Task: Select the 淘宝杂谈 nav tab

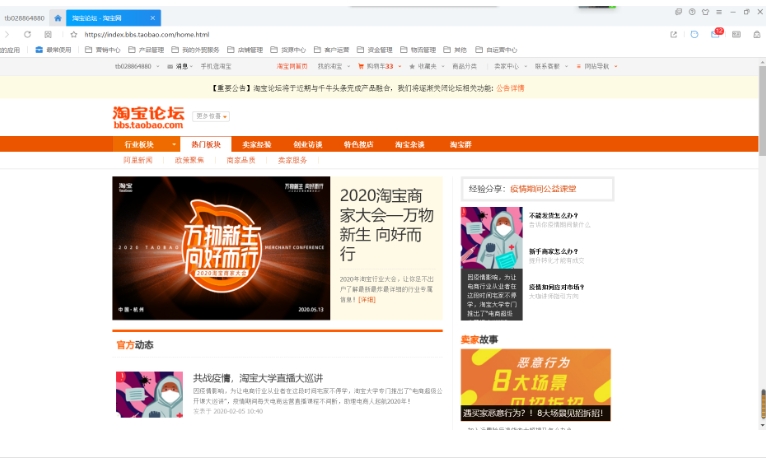Action: pos(409,145)
